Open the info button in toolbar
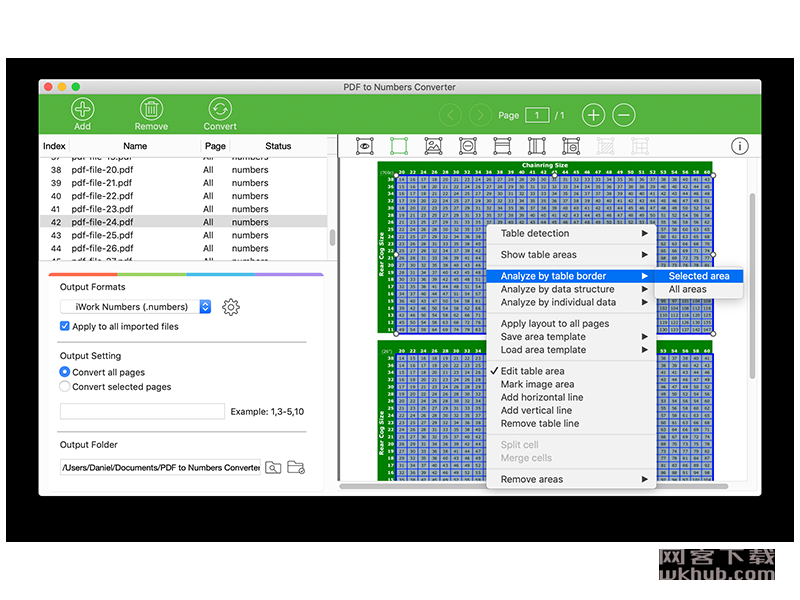Image resolution: width=800 pixels, height=600 pixels. coord(740,146)
